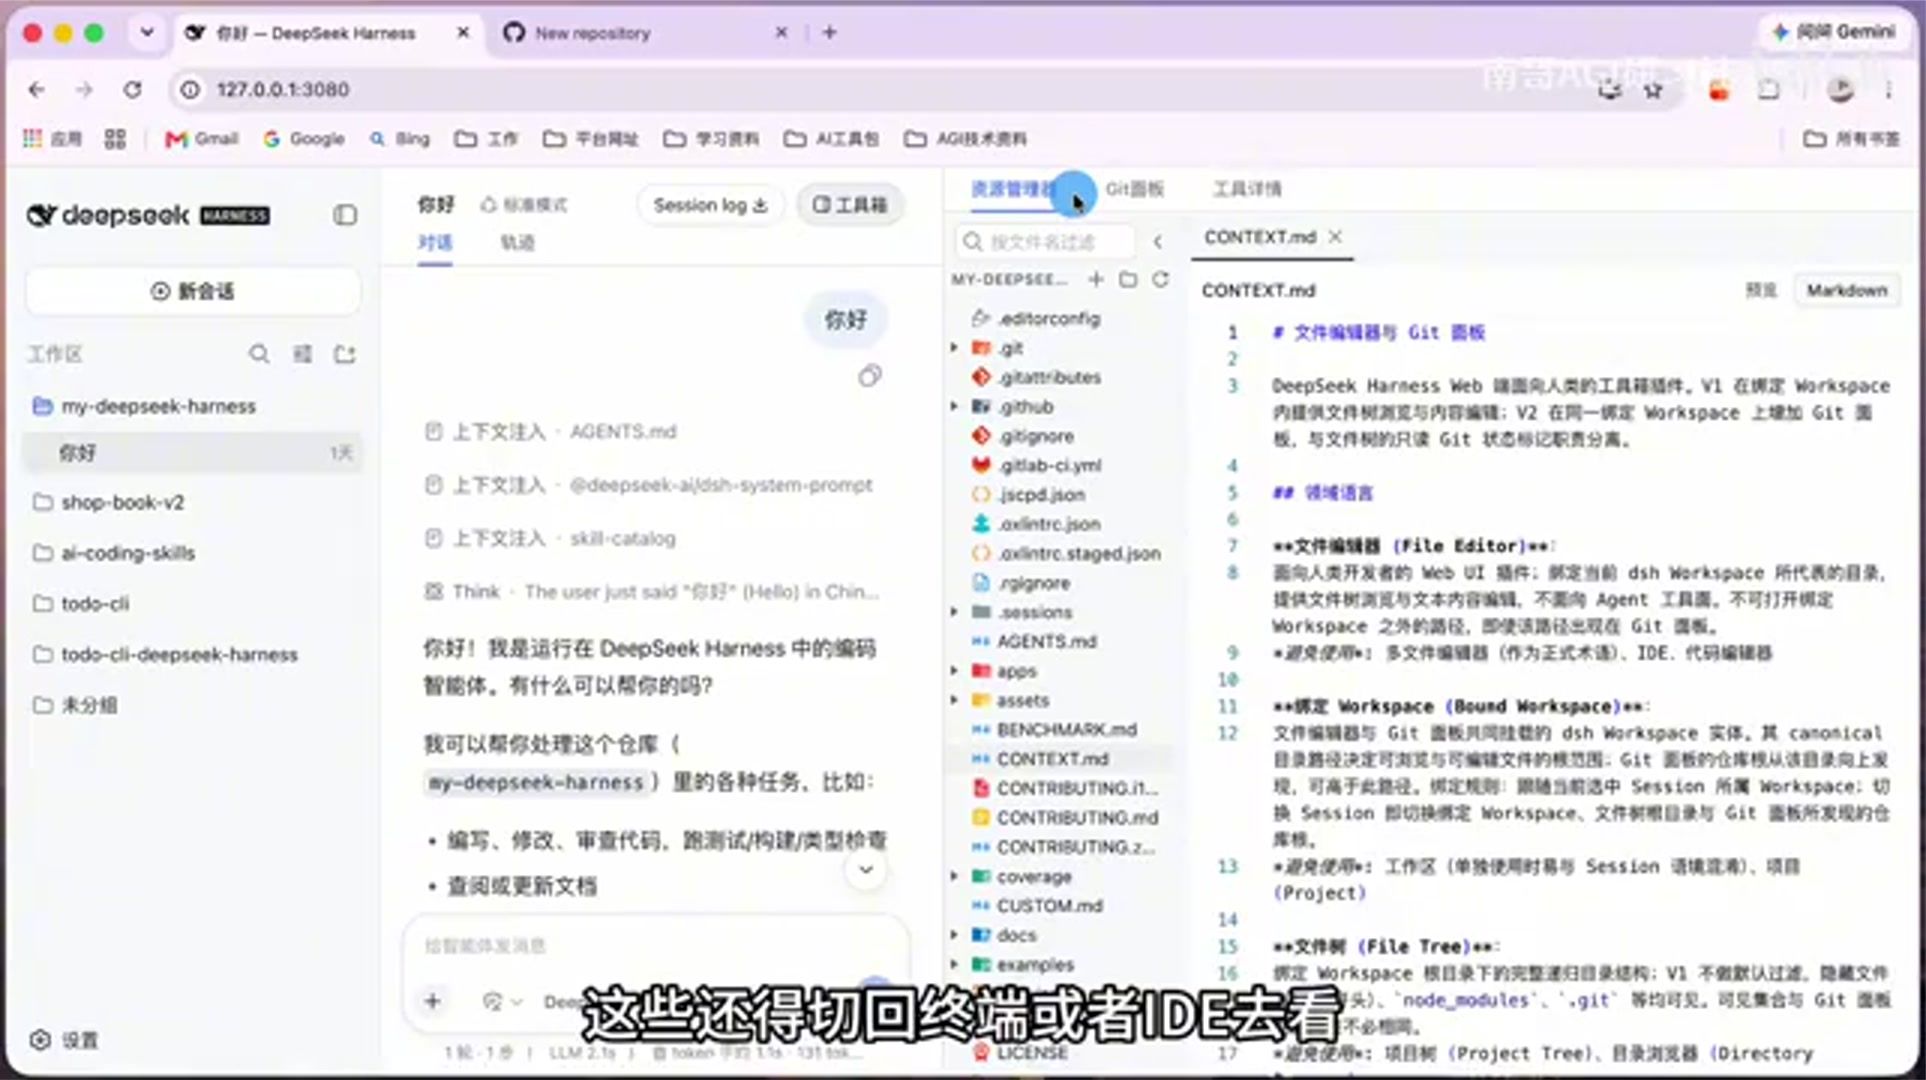
Task: Open the skill-catalog context injection entry
Action: [550, 538]
